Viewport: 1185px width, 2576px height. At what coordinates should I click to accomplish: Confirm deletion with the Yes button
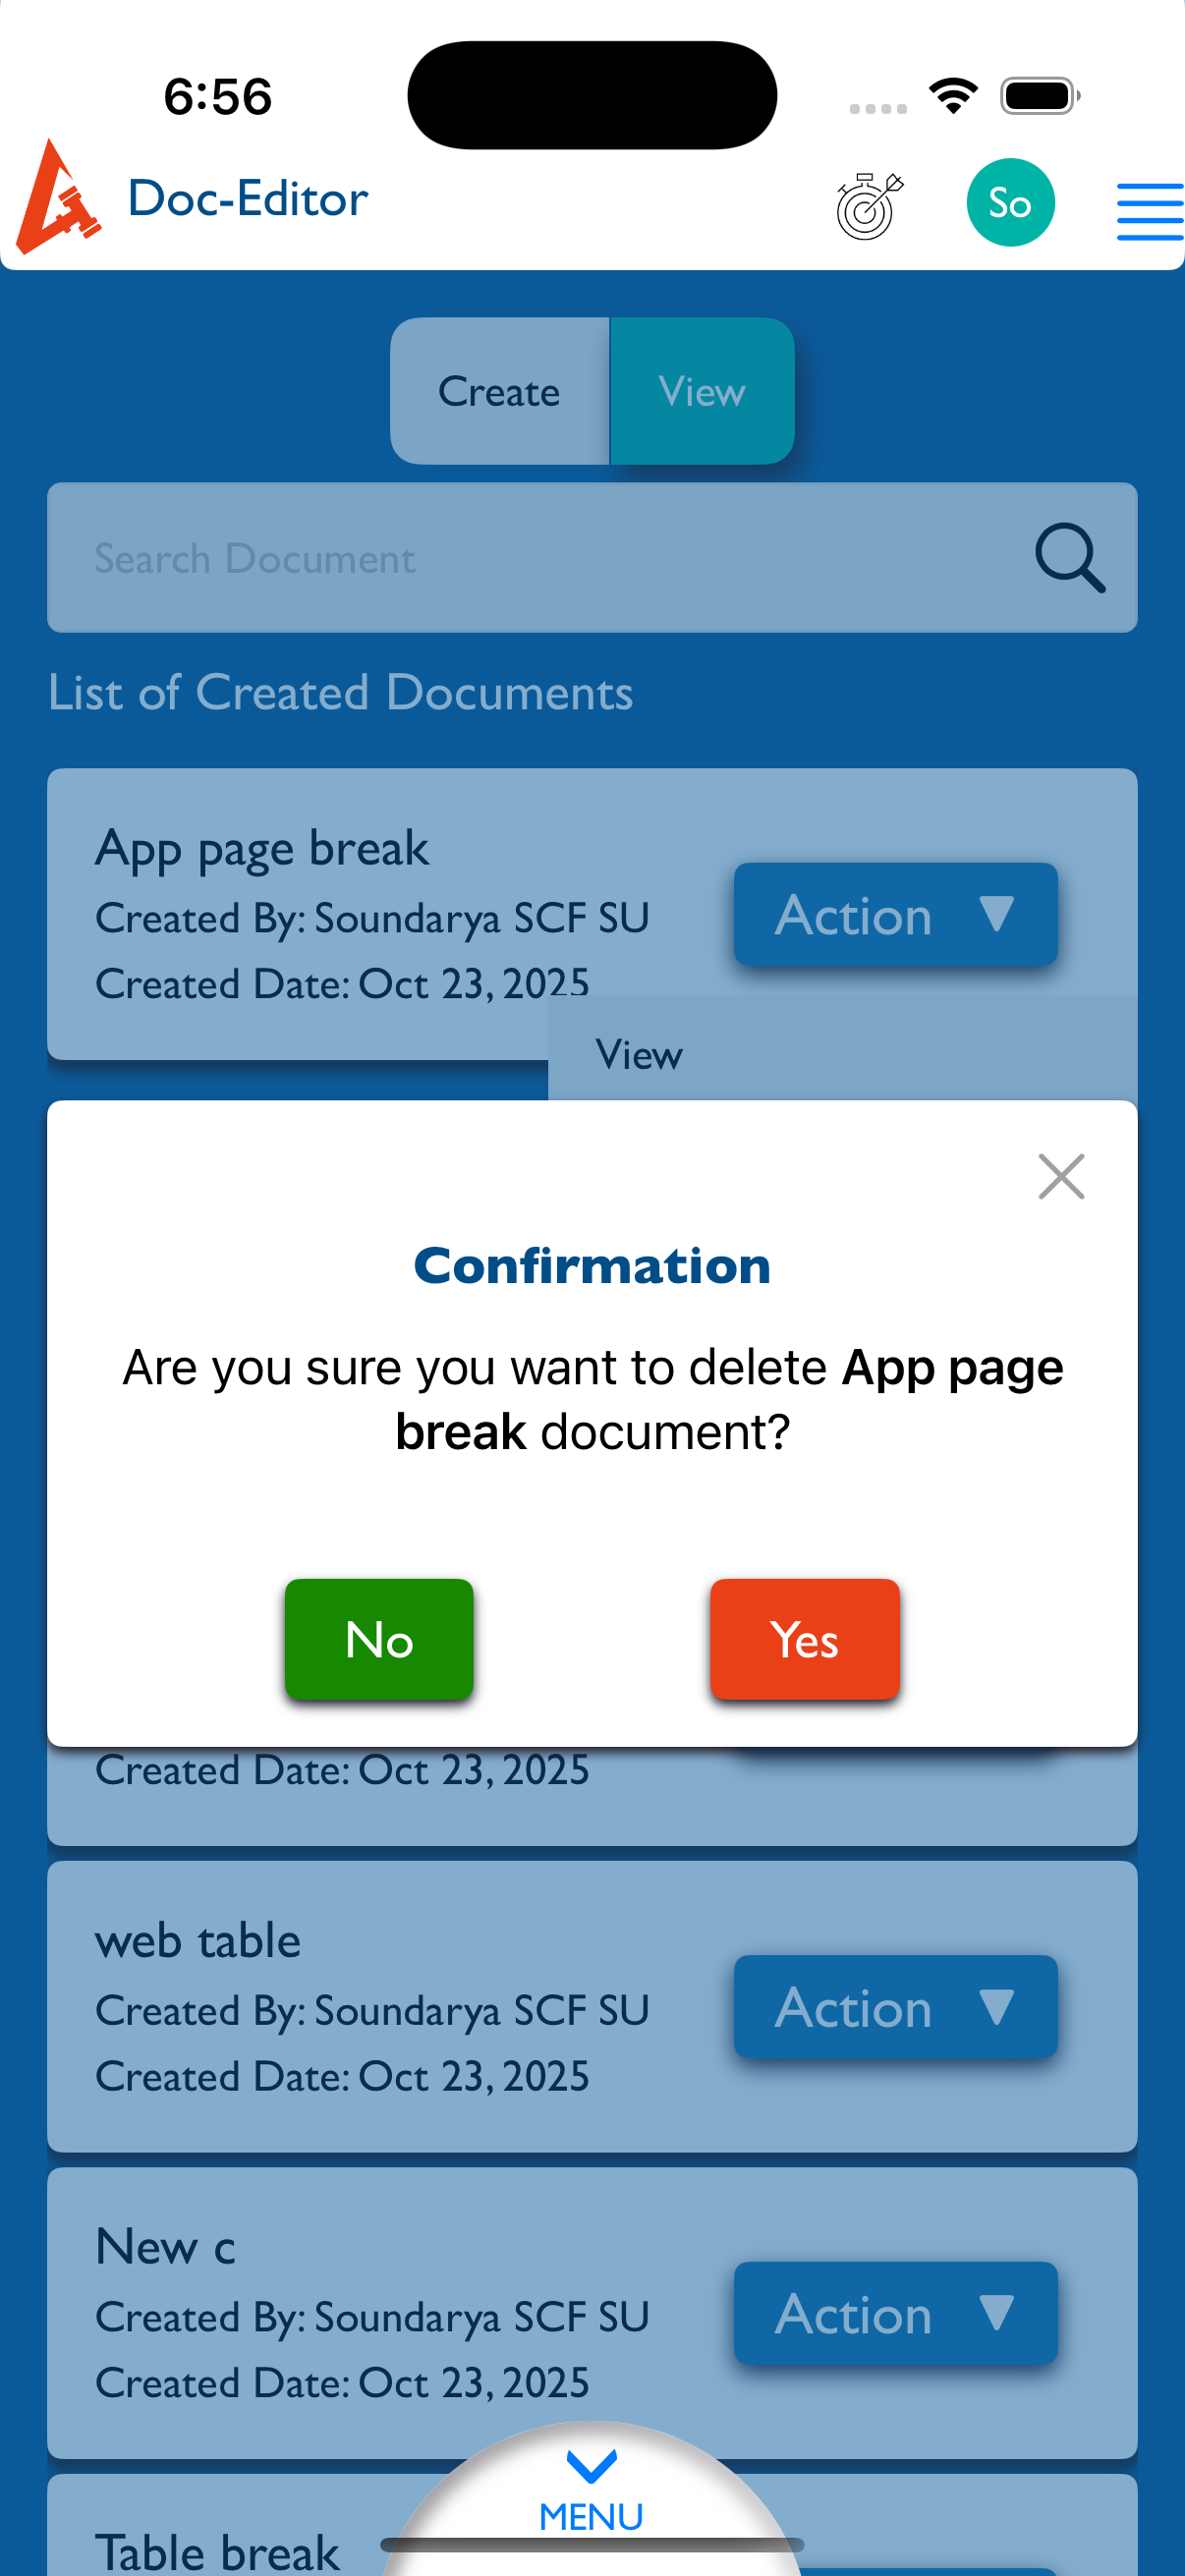click(x=804, y=1639)
